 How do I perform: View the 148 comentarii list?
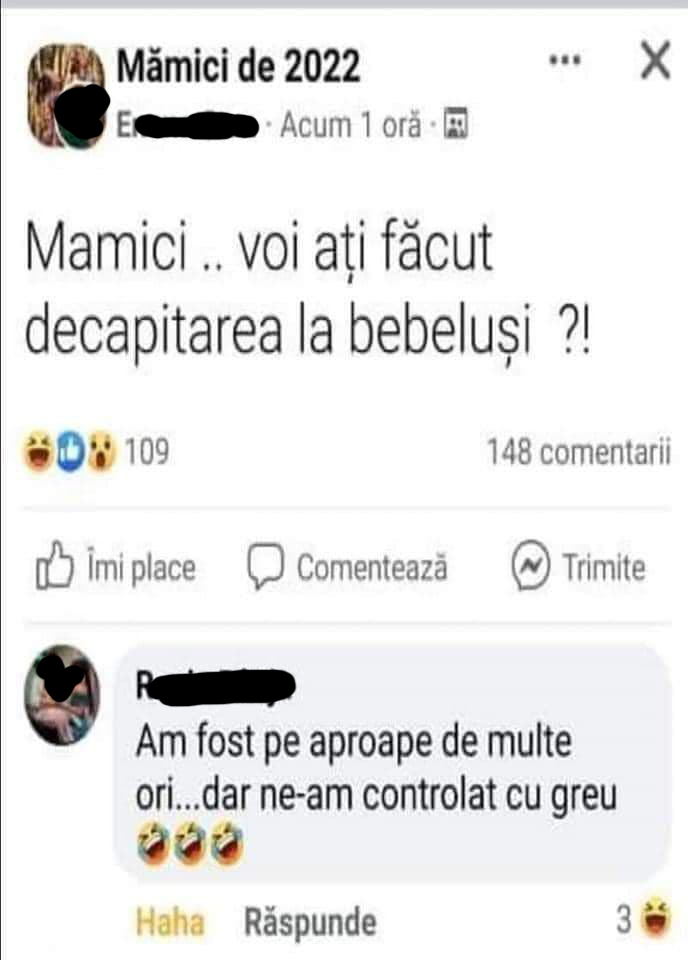tap(579, 452)
